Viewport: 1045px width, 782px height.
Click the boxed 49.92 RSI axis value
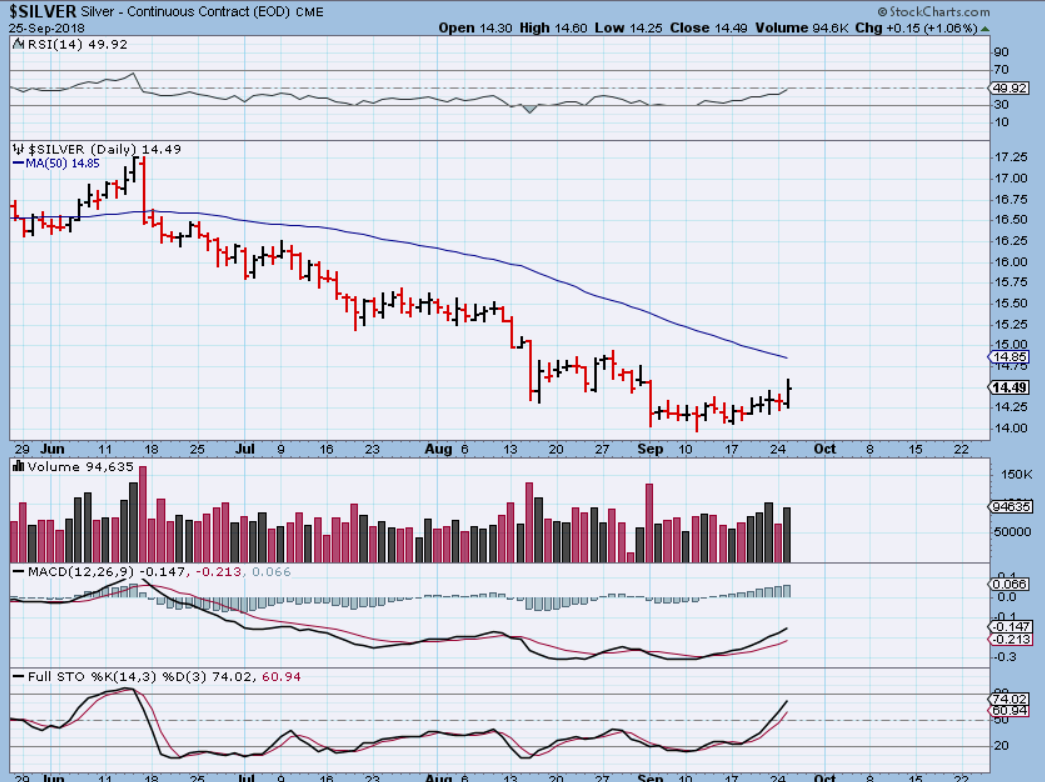point(1010,88)
